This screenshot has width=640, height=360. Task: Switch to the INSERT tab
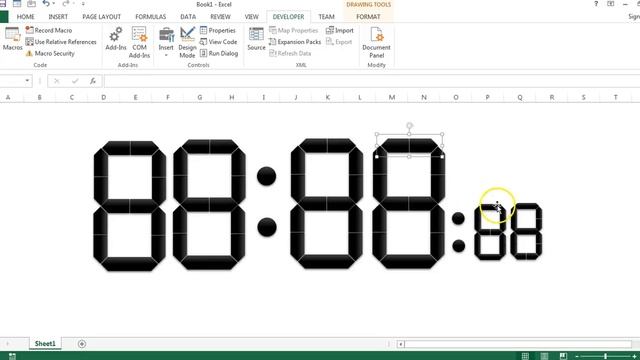click(x=58, y=17)
